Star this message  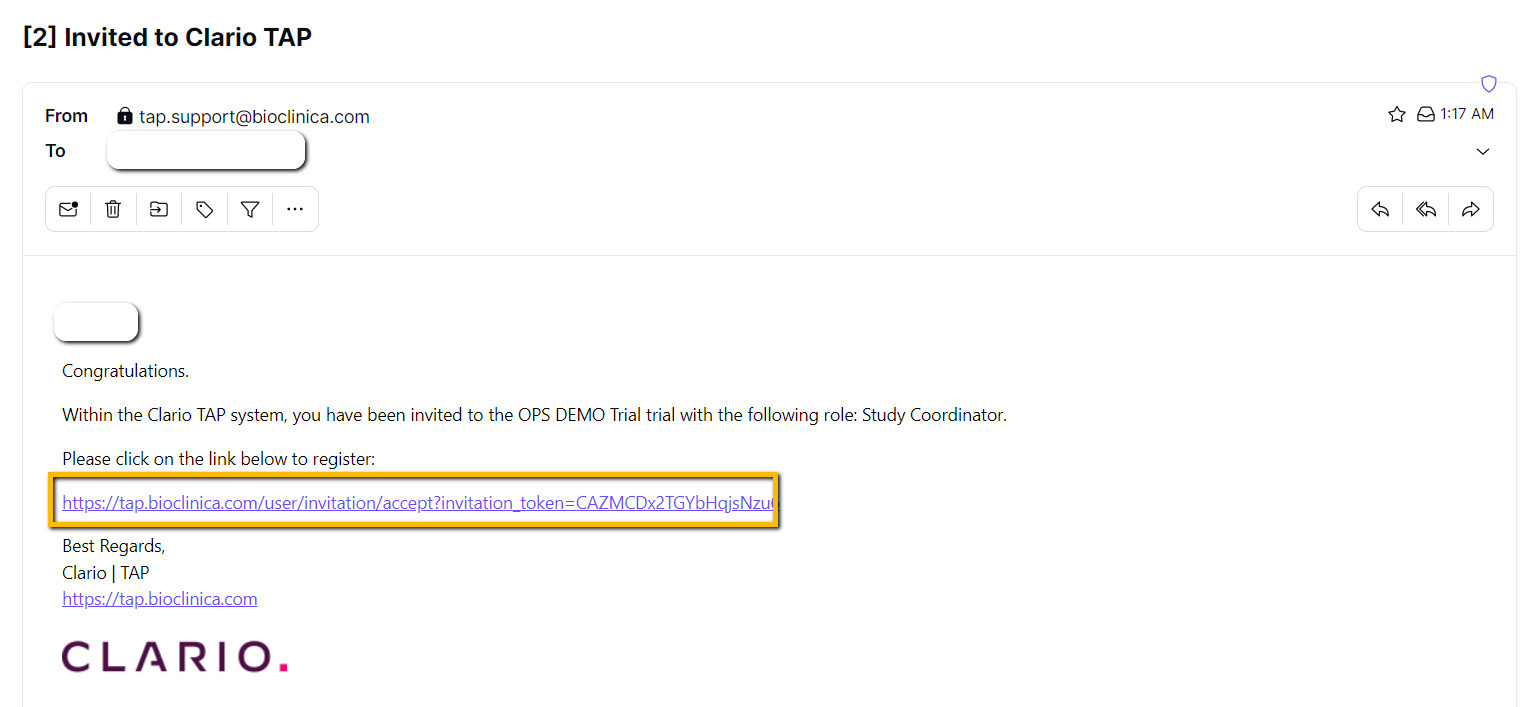[x=1397, y=113]
